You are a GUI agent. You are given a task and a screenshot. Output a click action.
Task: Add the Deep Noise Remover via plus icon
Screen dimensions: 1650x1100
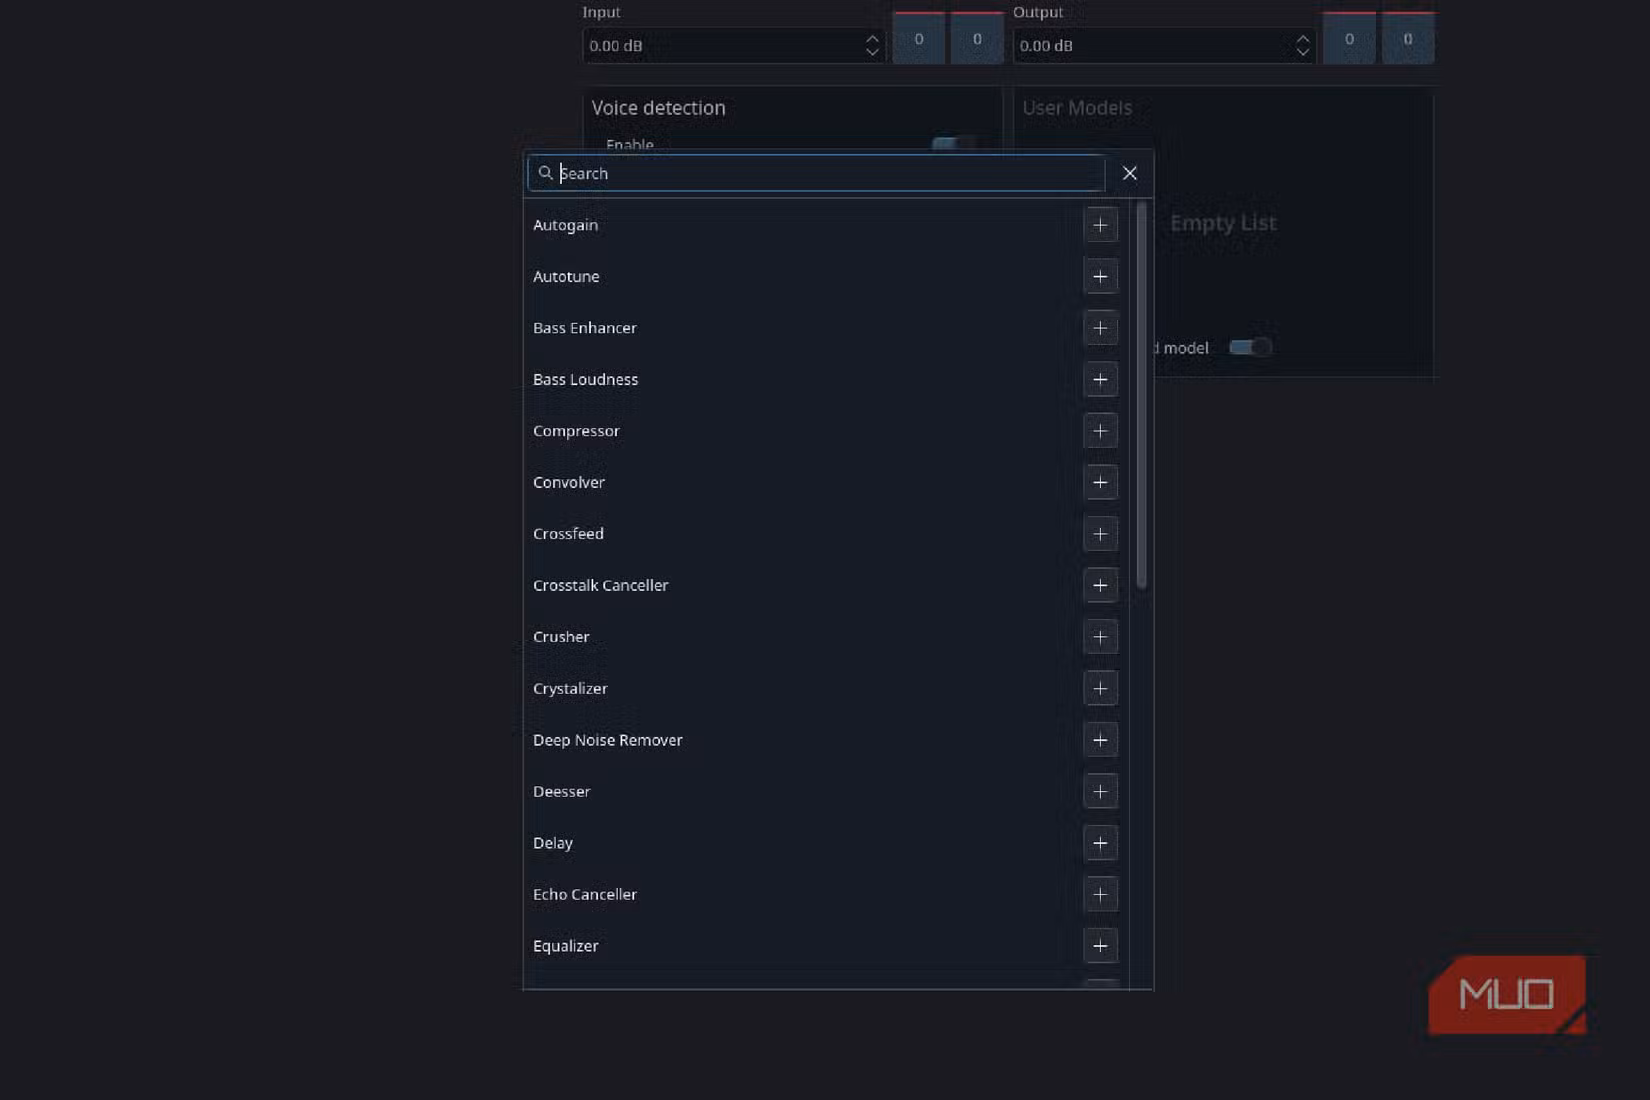[x=1100, y=740]
